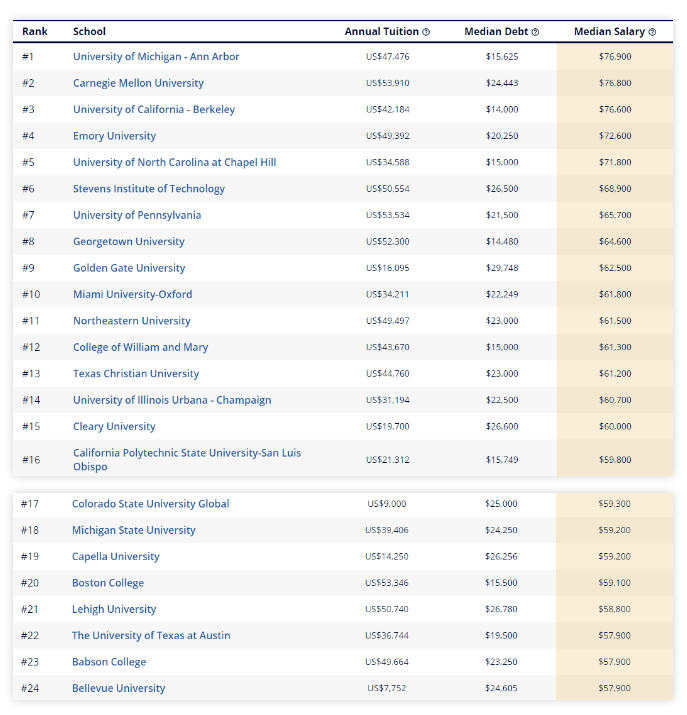The height and width of the screenshot is (715, 687).
Task: Click tuition value US$9,000
Action: tap(387, 504)
